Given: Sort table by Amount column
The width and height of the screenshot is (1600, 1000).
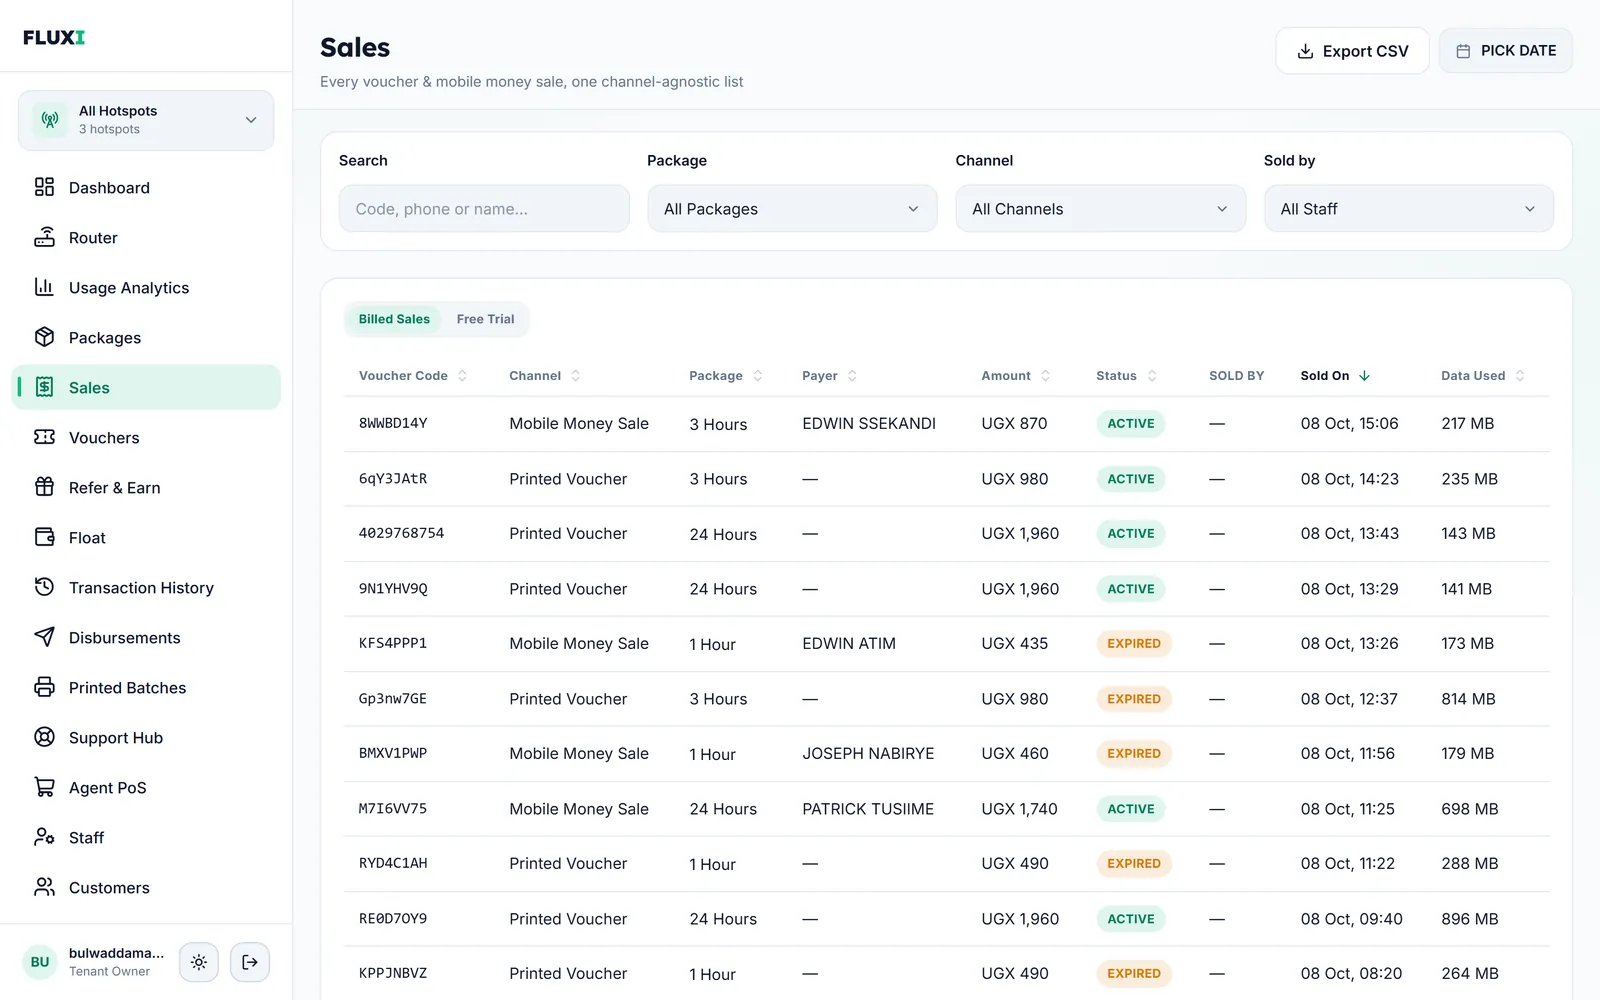Looking at the screenshot, I should click(1015, 376).
